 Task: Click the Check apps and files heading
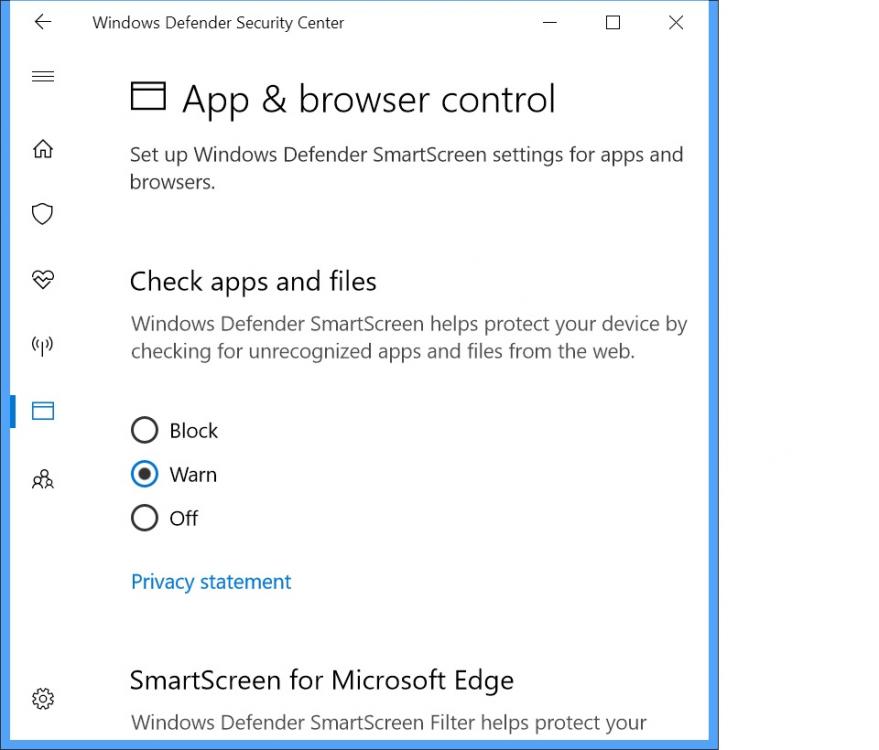(253, 281)
